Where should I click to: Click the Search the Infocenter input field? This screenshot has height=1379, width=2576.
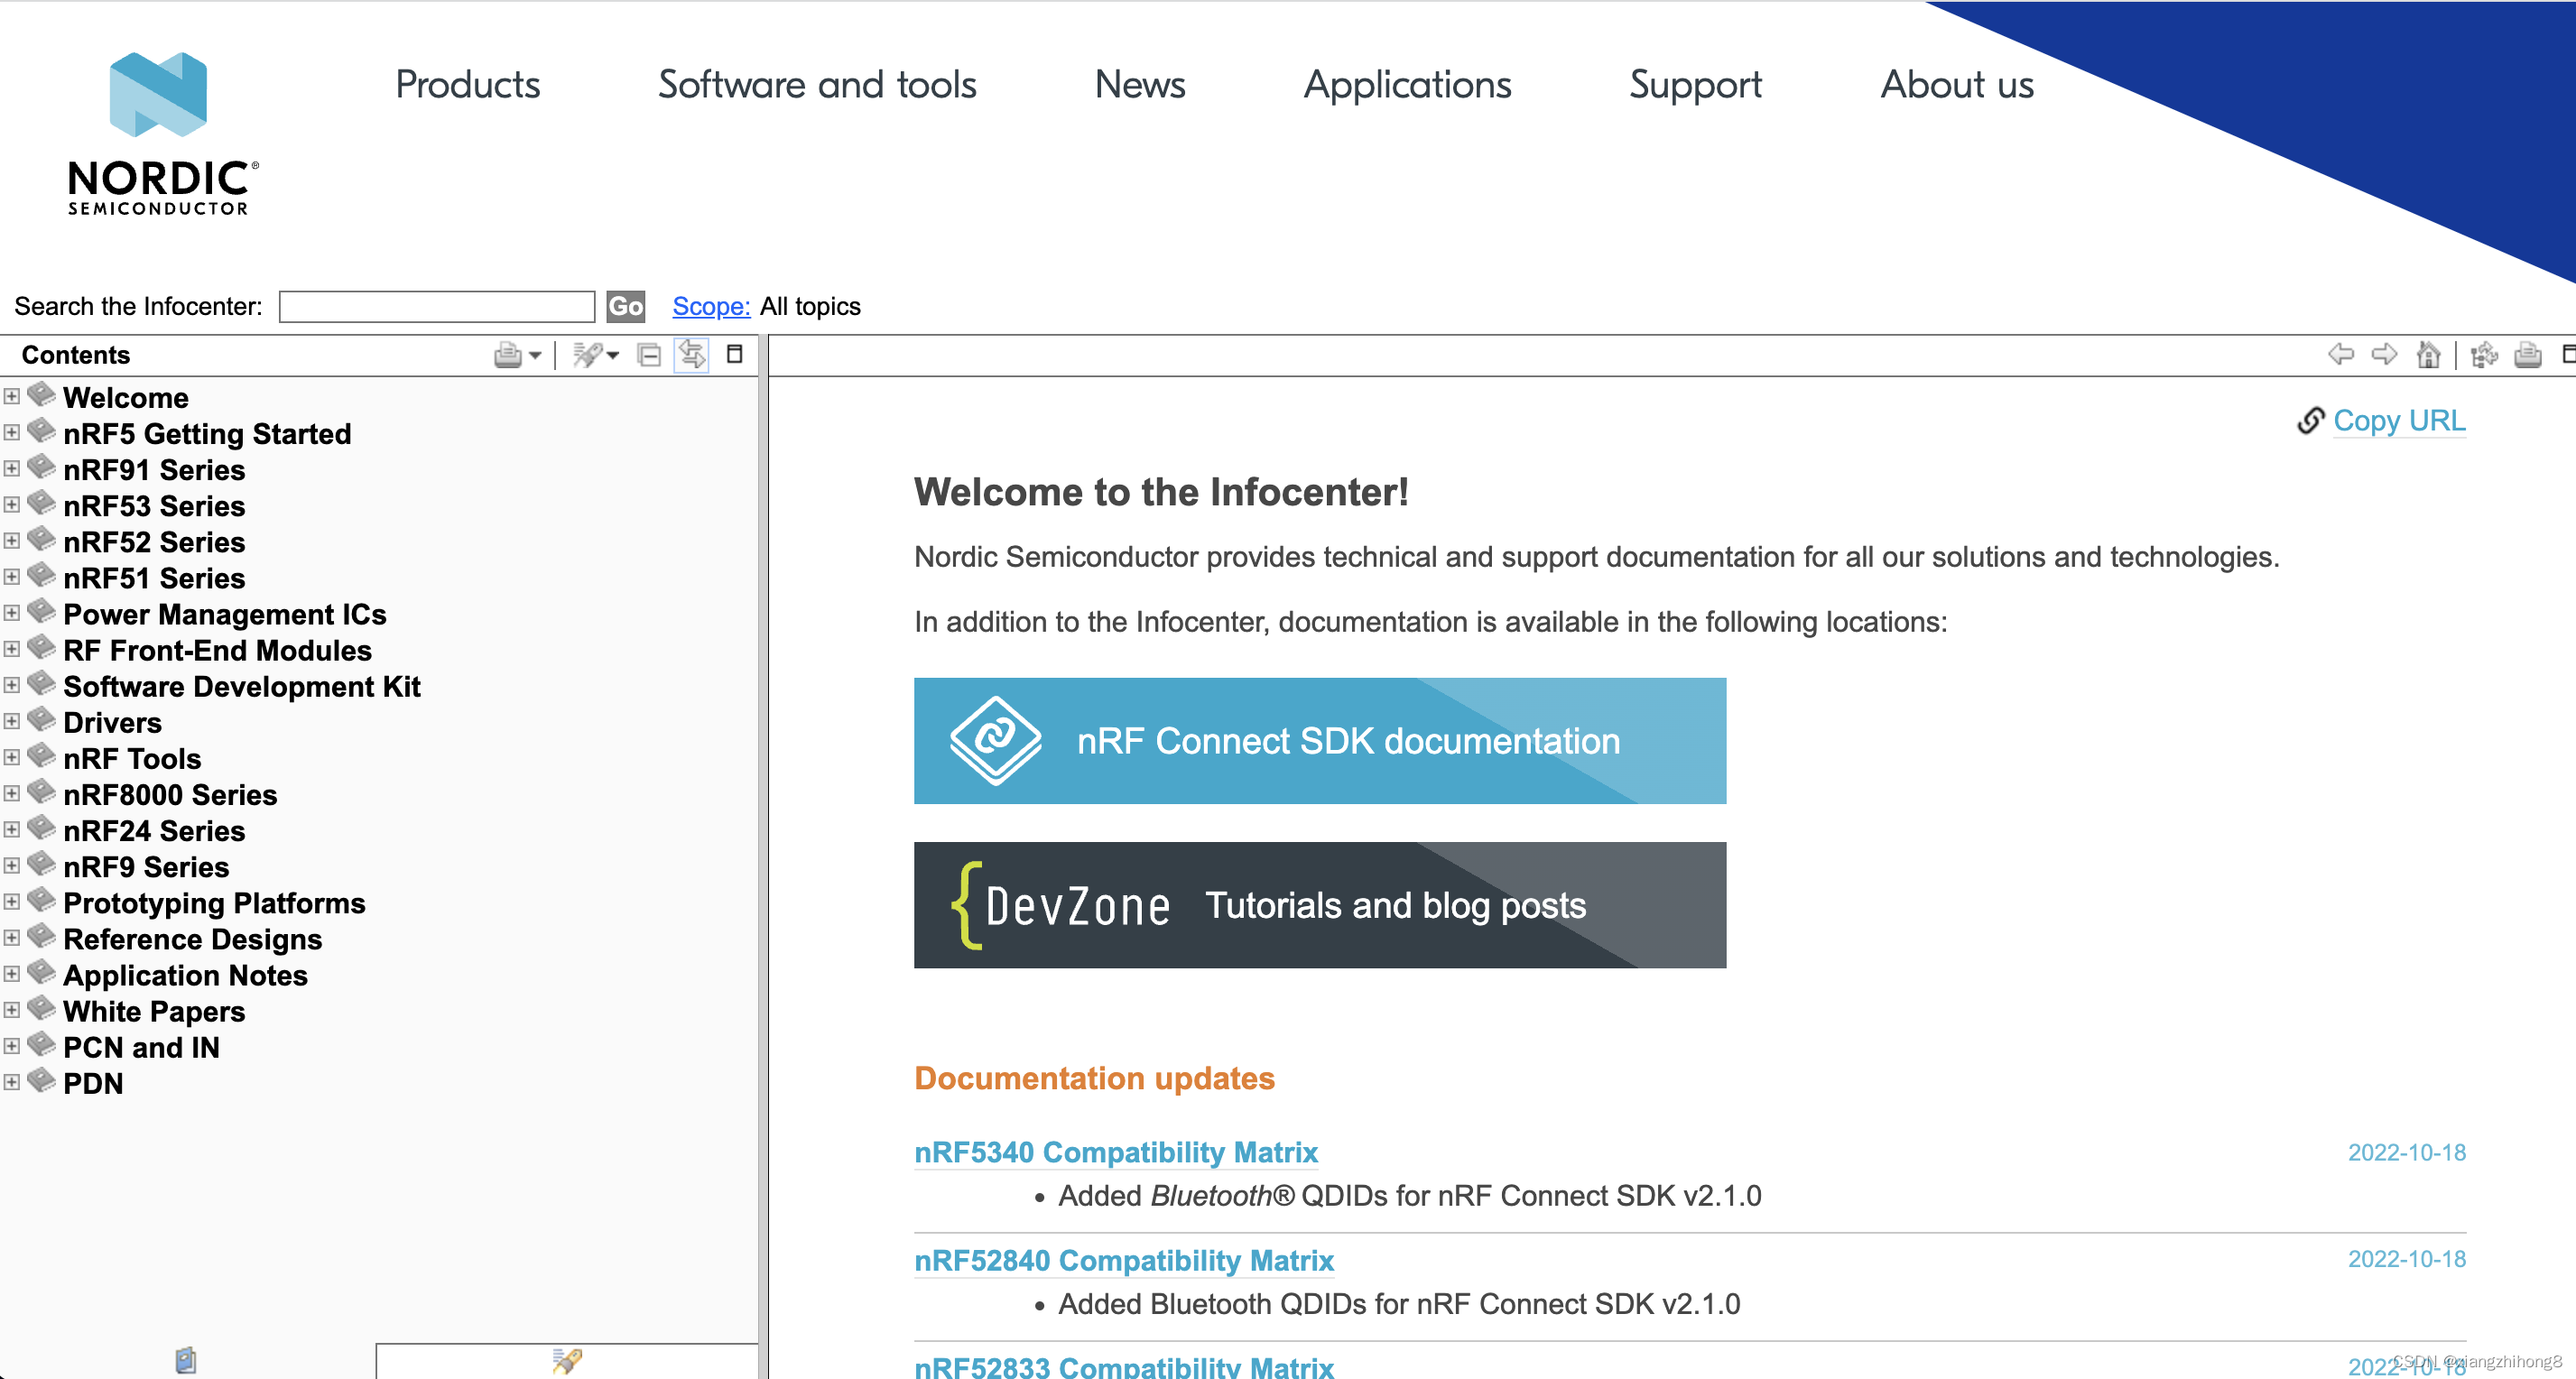pyautogui.click(x=436, y=306)
